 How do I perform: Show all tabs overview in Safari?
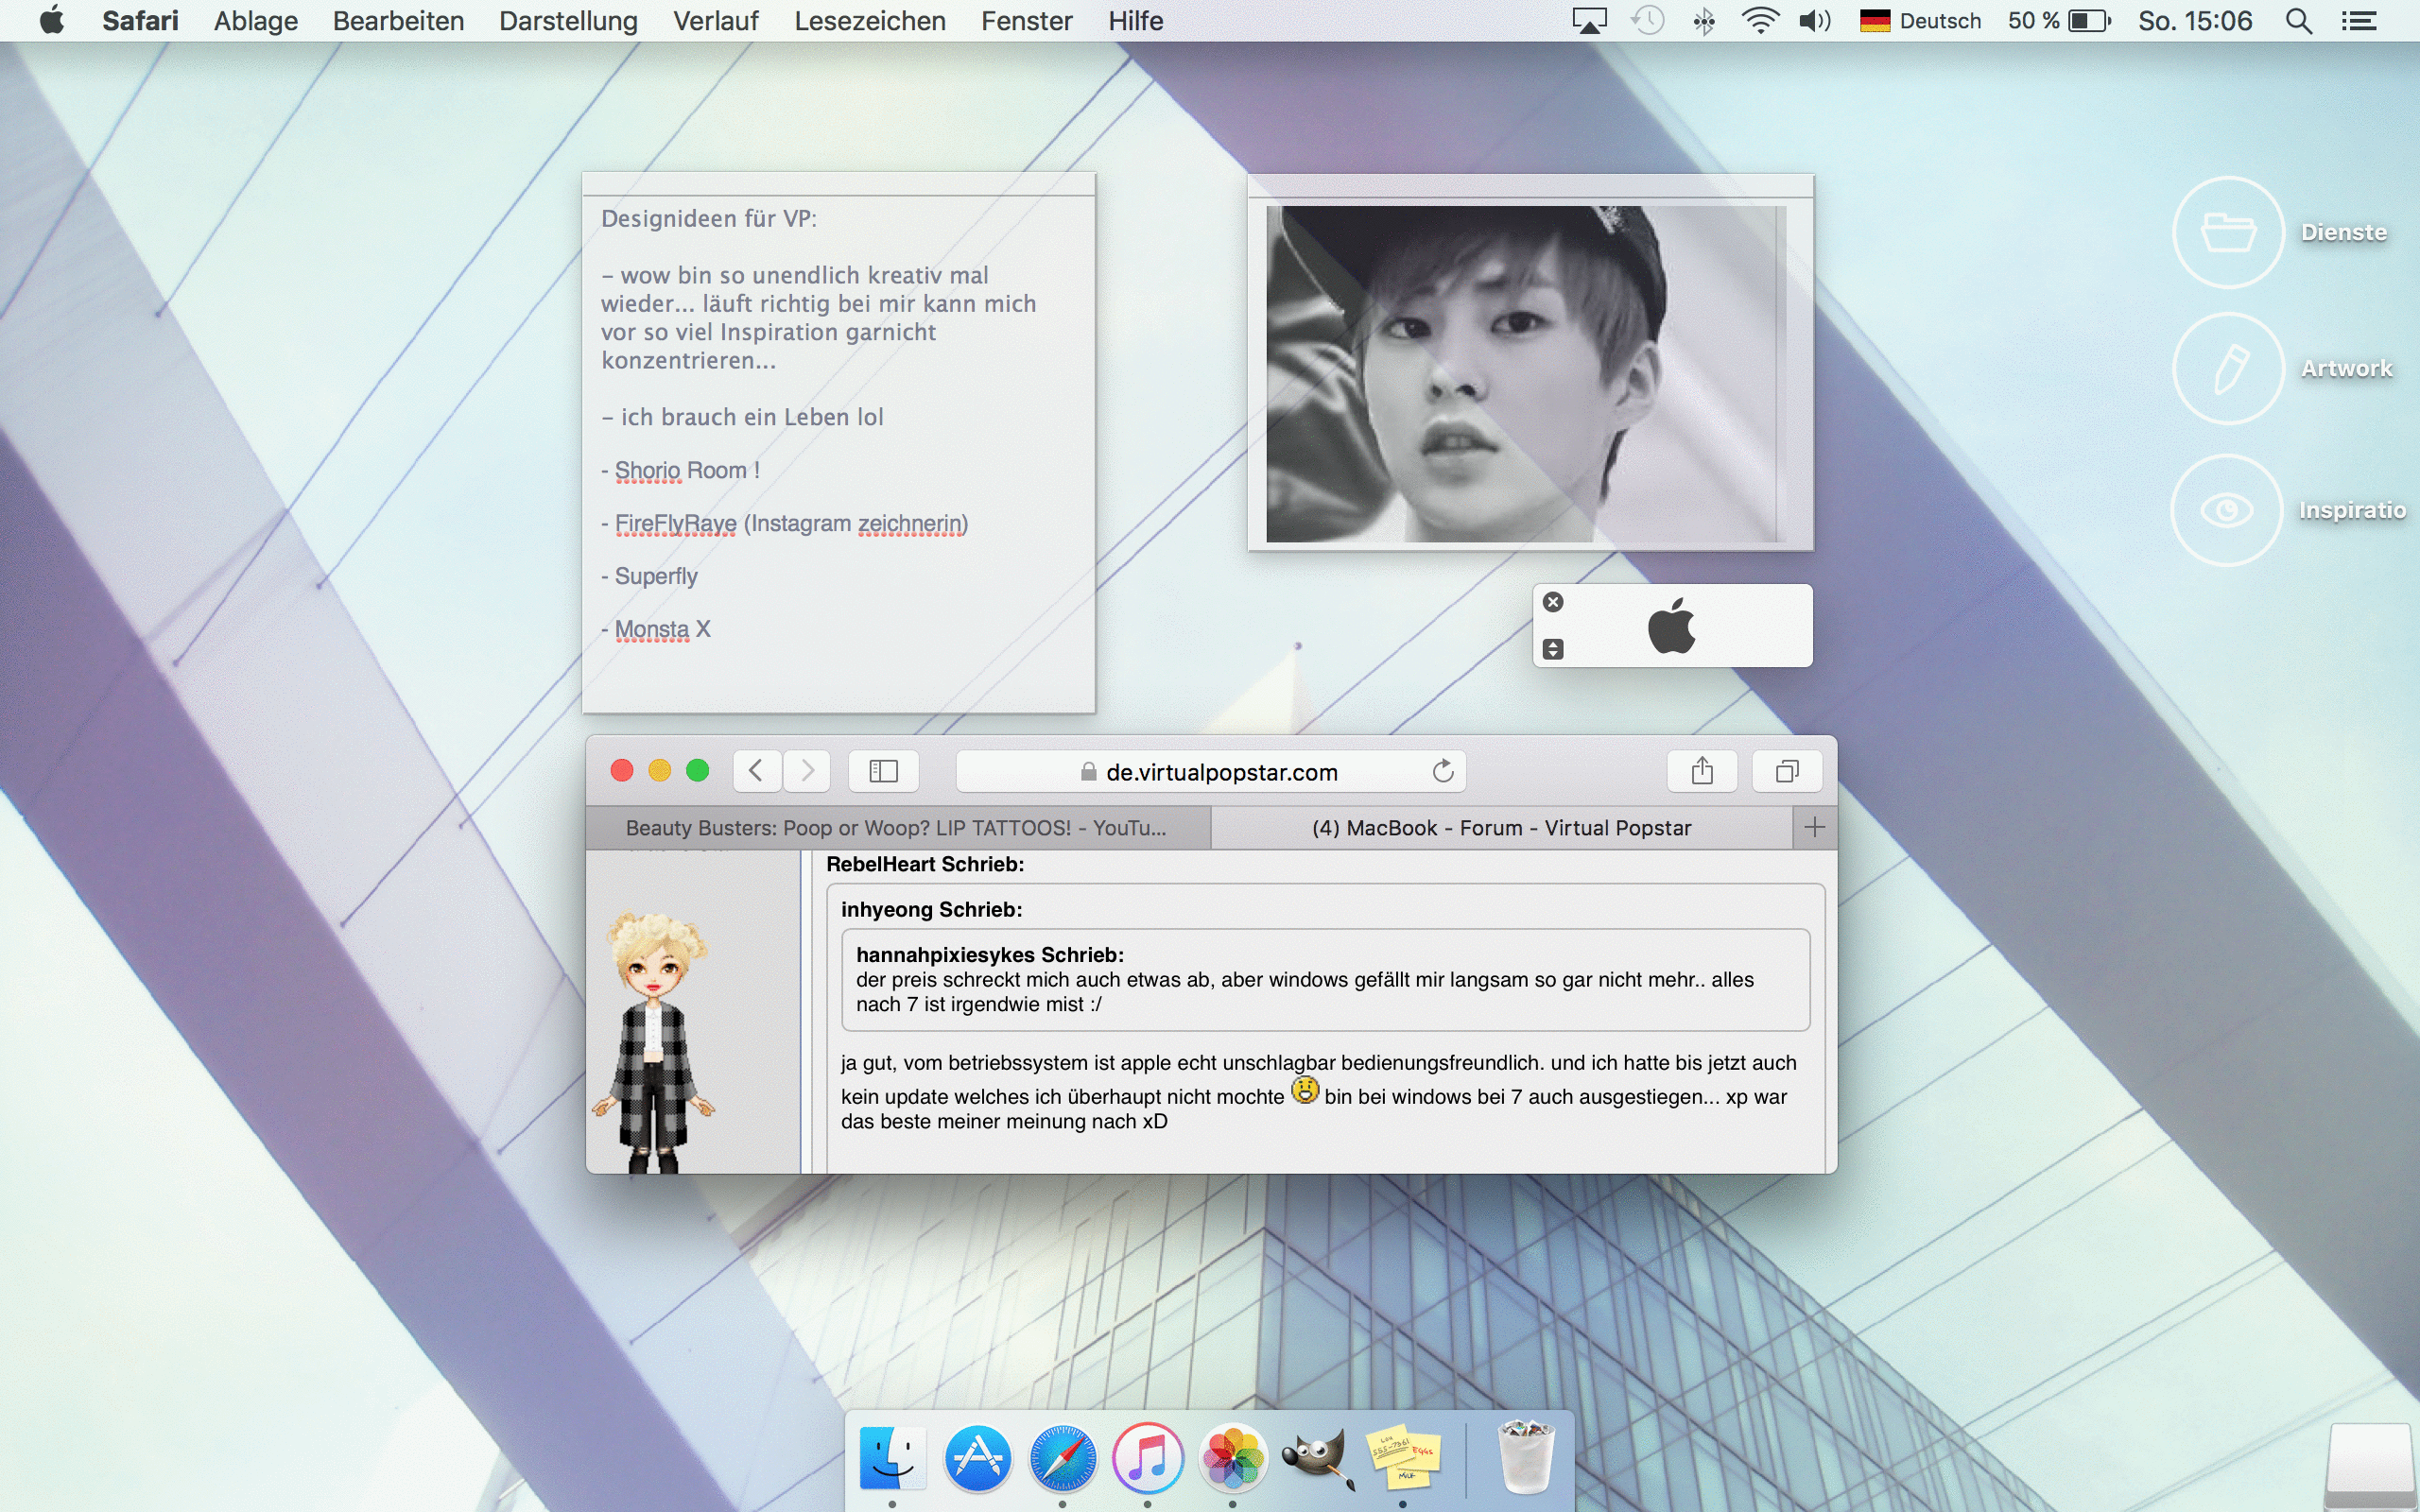coord(1786,771)
